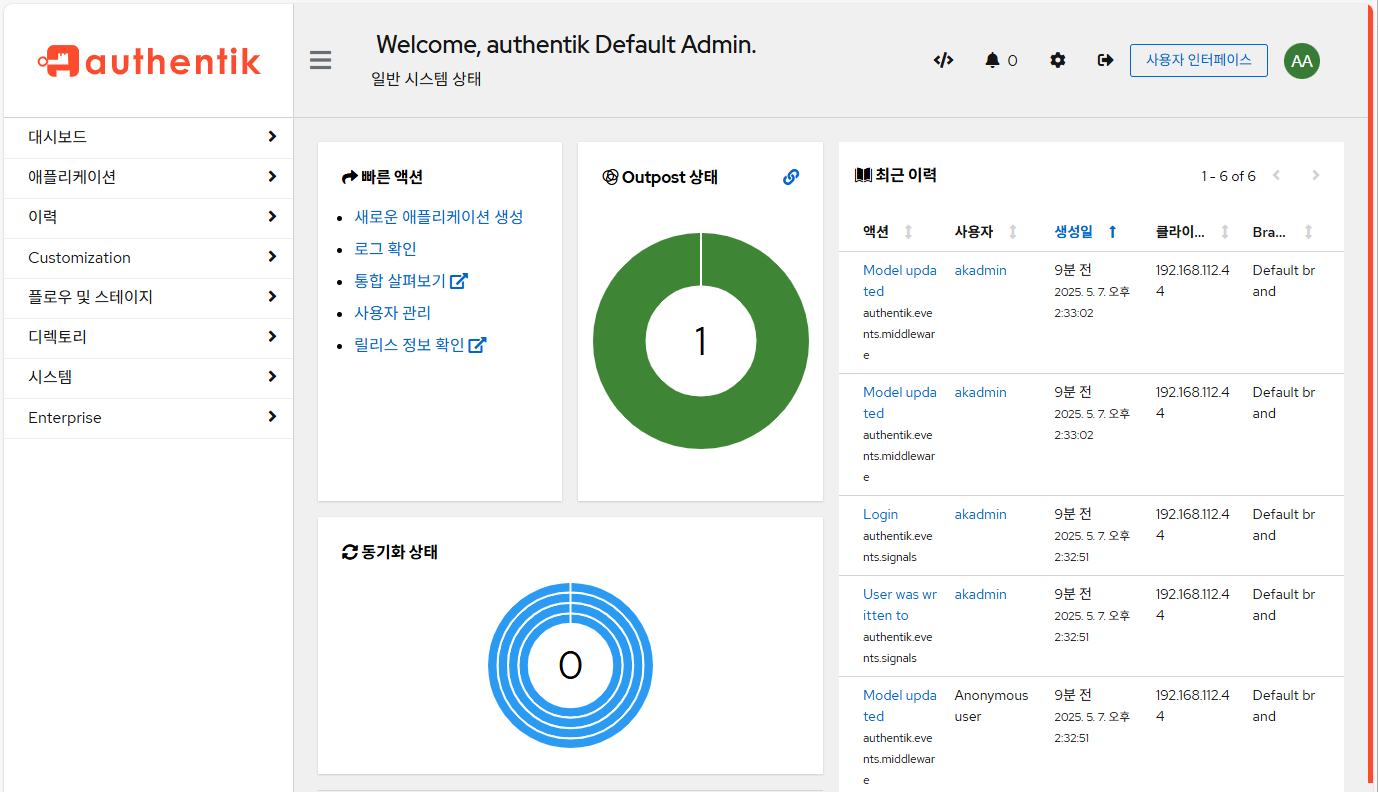1378x792 pixels.
Task: Open 이력 sidebar menu item
Action: 148,218
